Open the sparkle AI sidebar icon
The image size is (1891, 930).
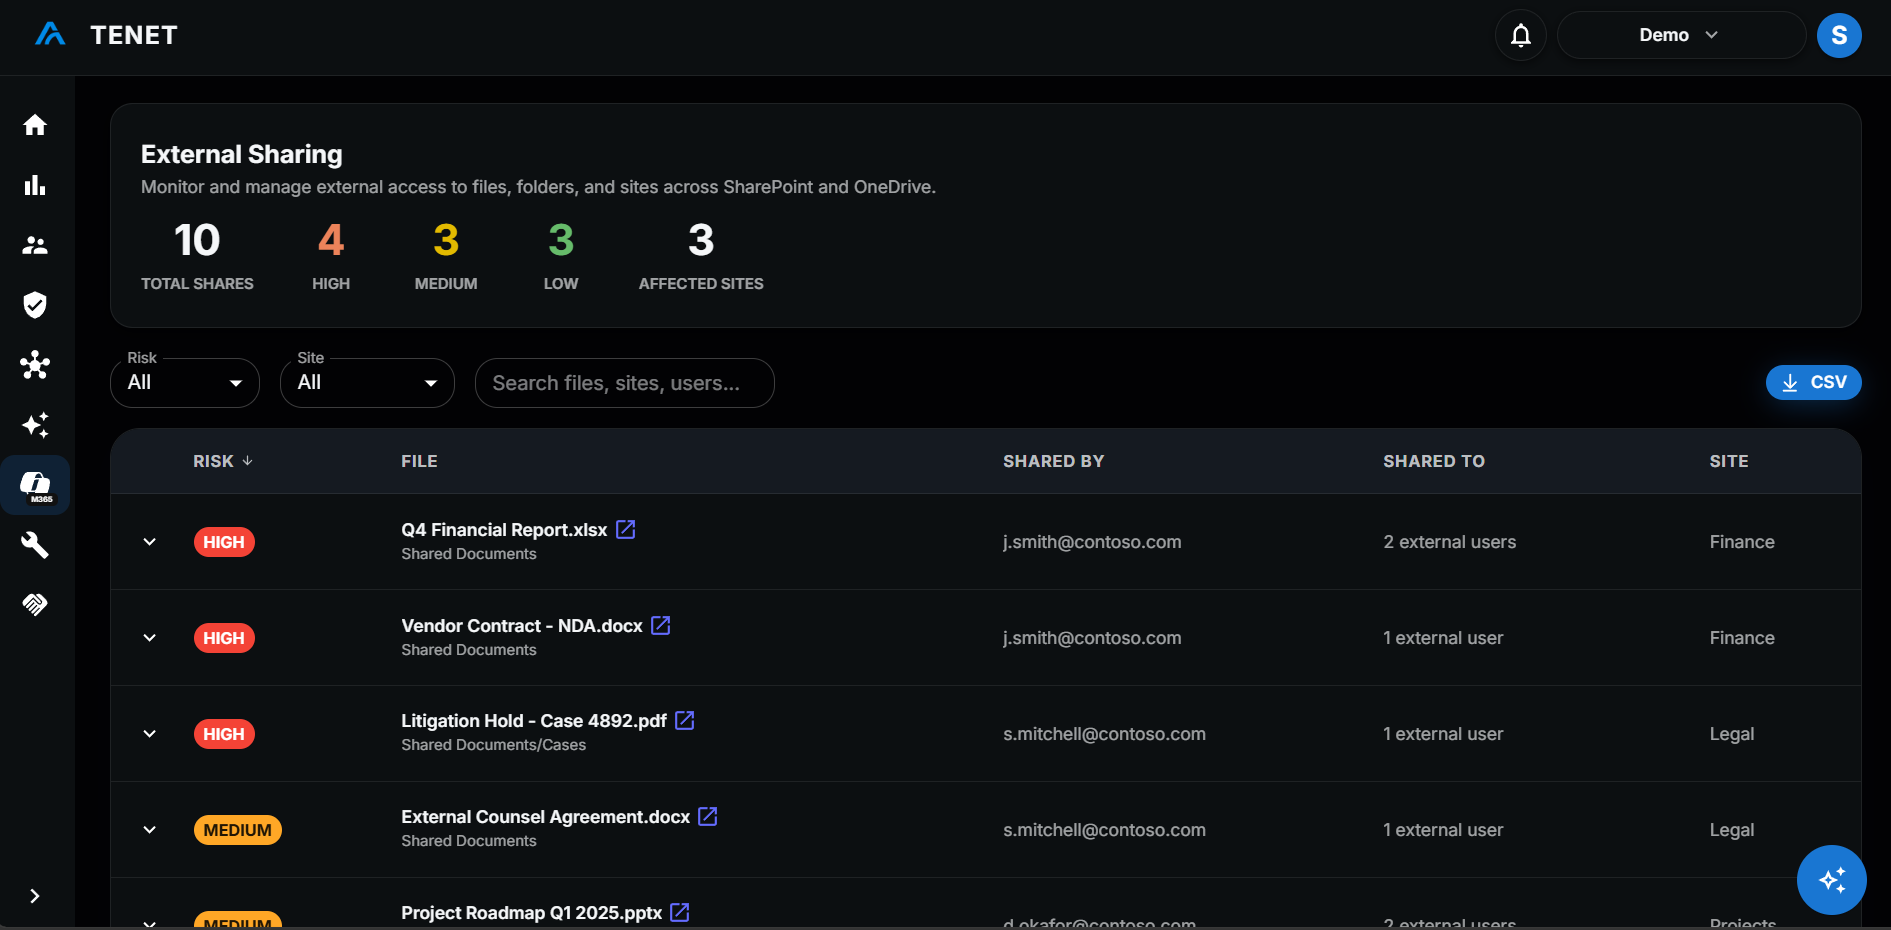point(35,425)
